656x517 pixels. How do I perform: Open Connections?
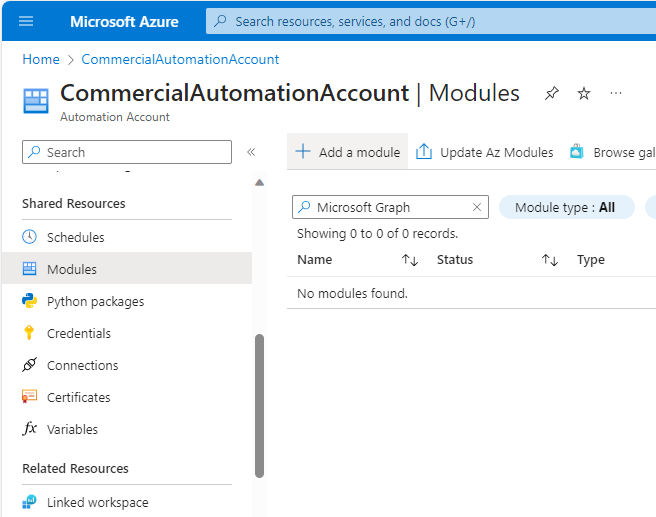click(x=127, y=365)
